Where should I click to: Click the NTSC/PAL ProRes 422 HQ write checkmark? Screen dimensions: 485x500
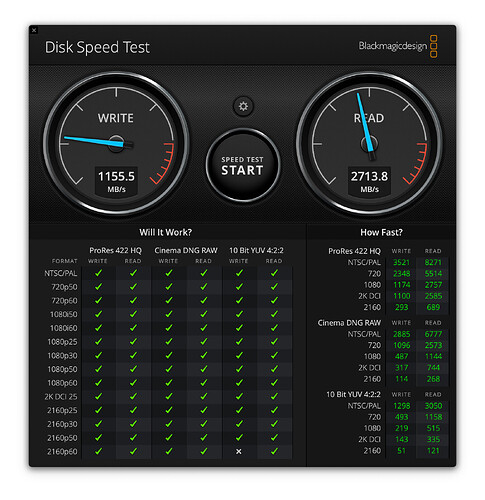click(x=98, y=273)
